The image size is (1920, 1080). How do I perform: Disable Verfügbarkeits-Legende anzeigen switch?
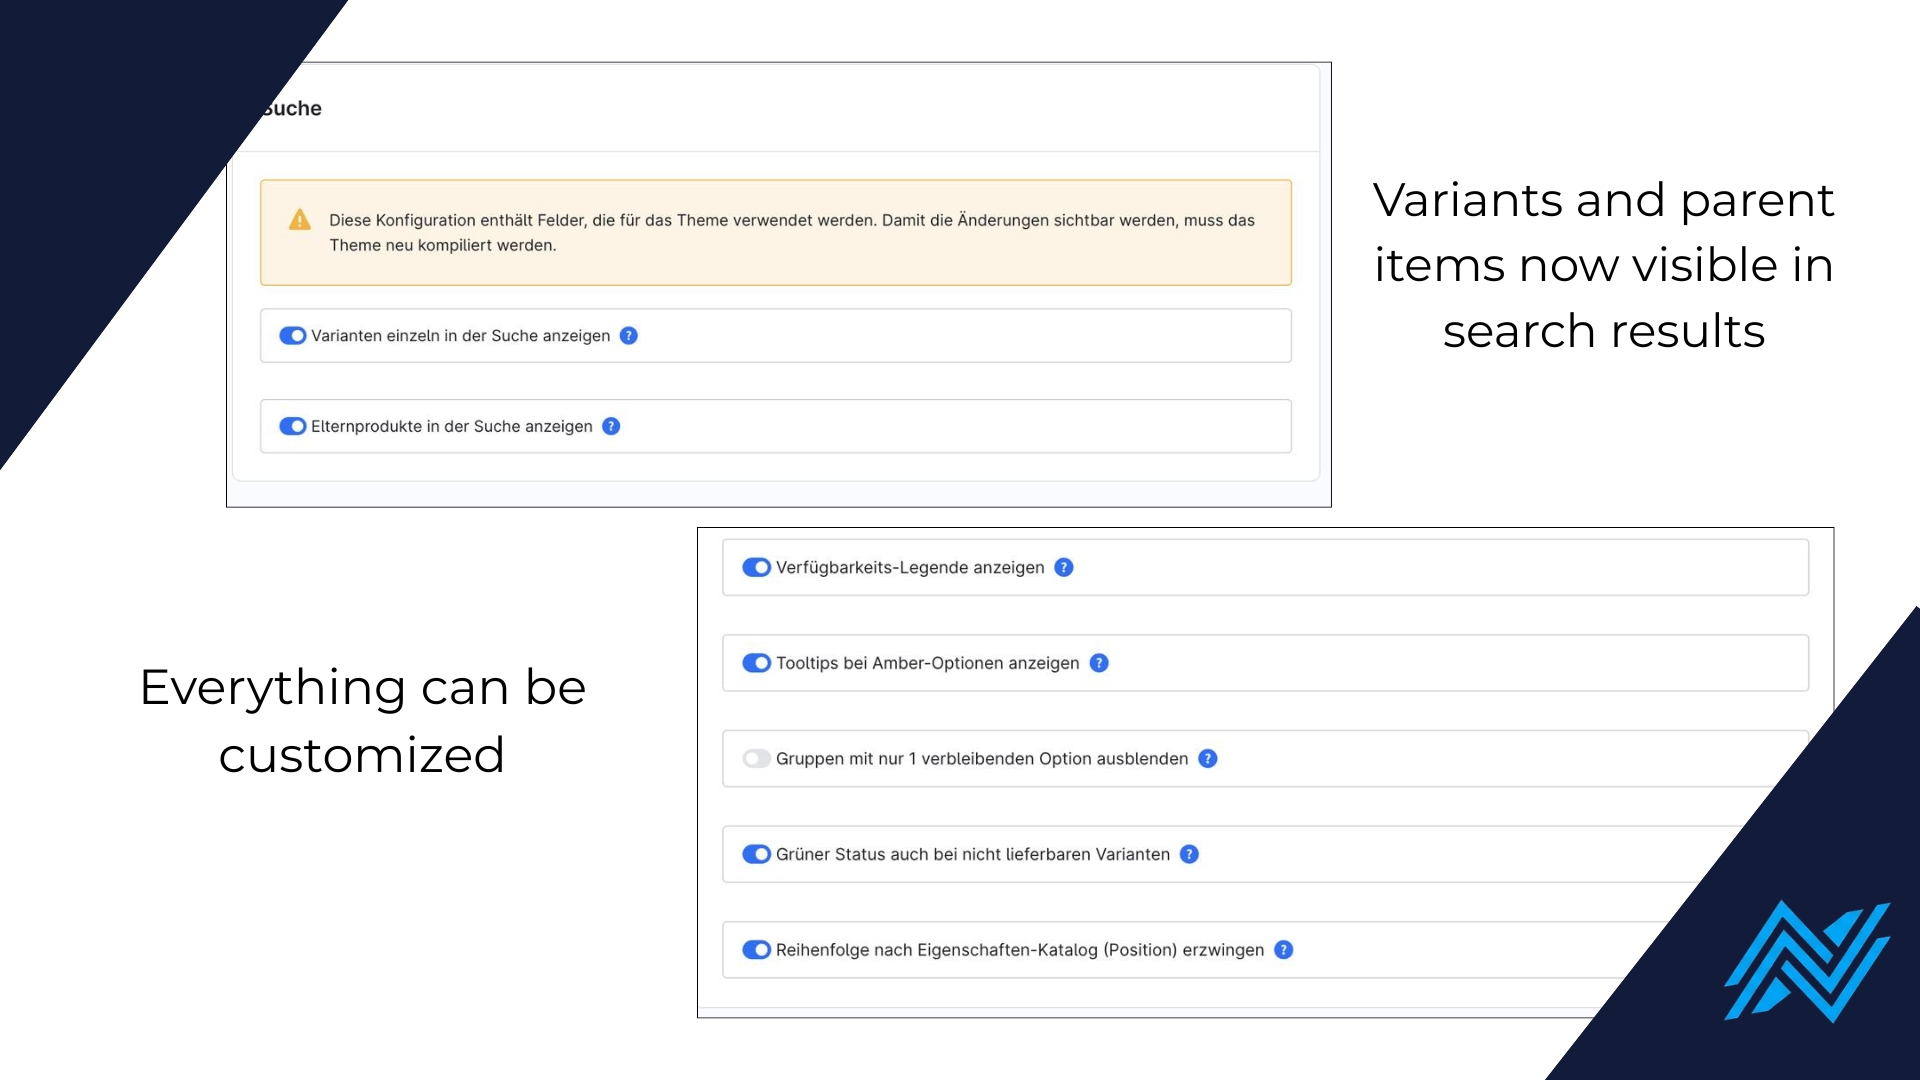(756, 568)
